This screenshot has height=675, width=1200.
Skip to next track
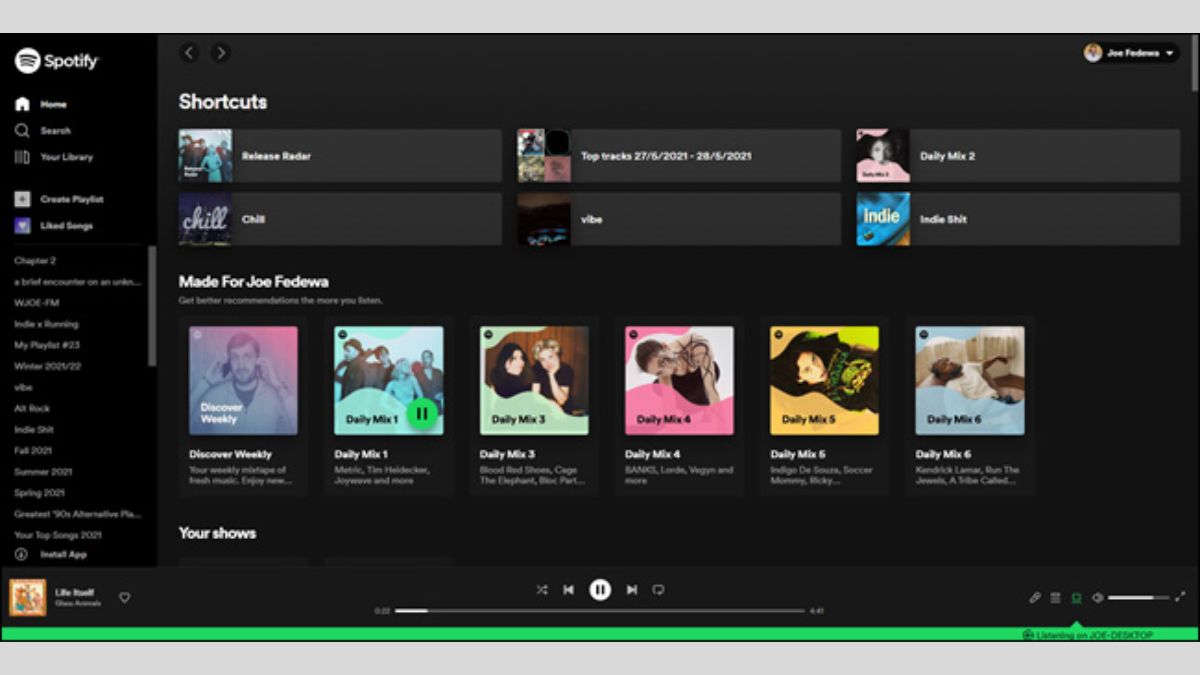(x=632, y=590)
